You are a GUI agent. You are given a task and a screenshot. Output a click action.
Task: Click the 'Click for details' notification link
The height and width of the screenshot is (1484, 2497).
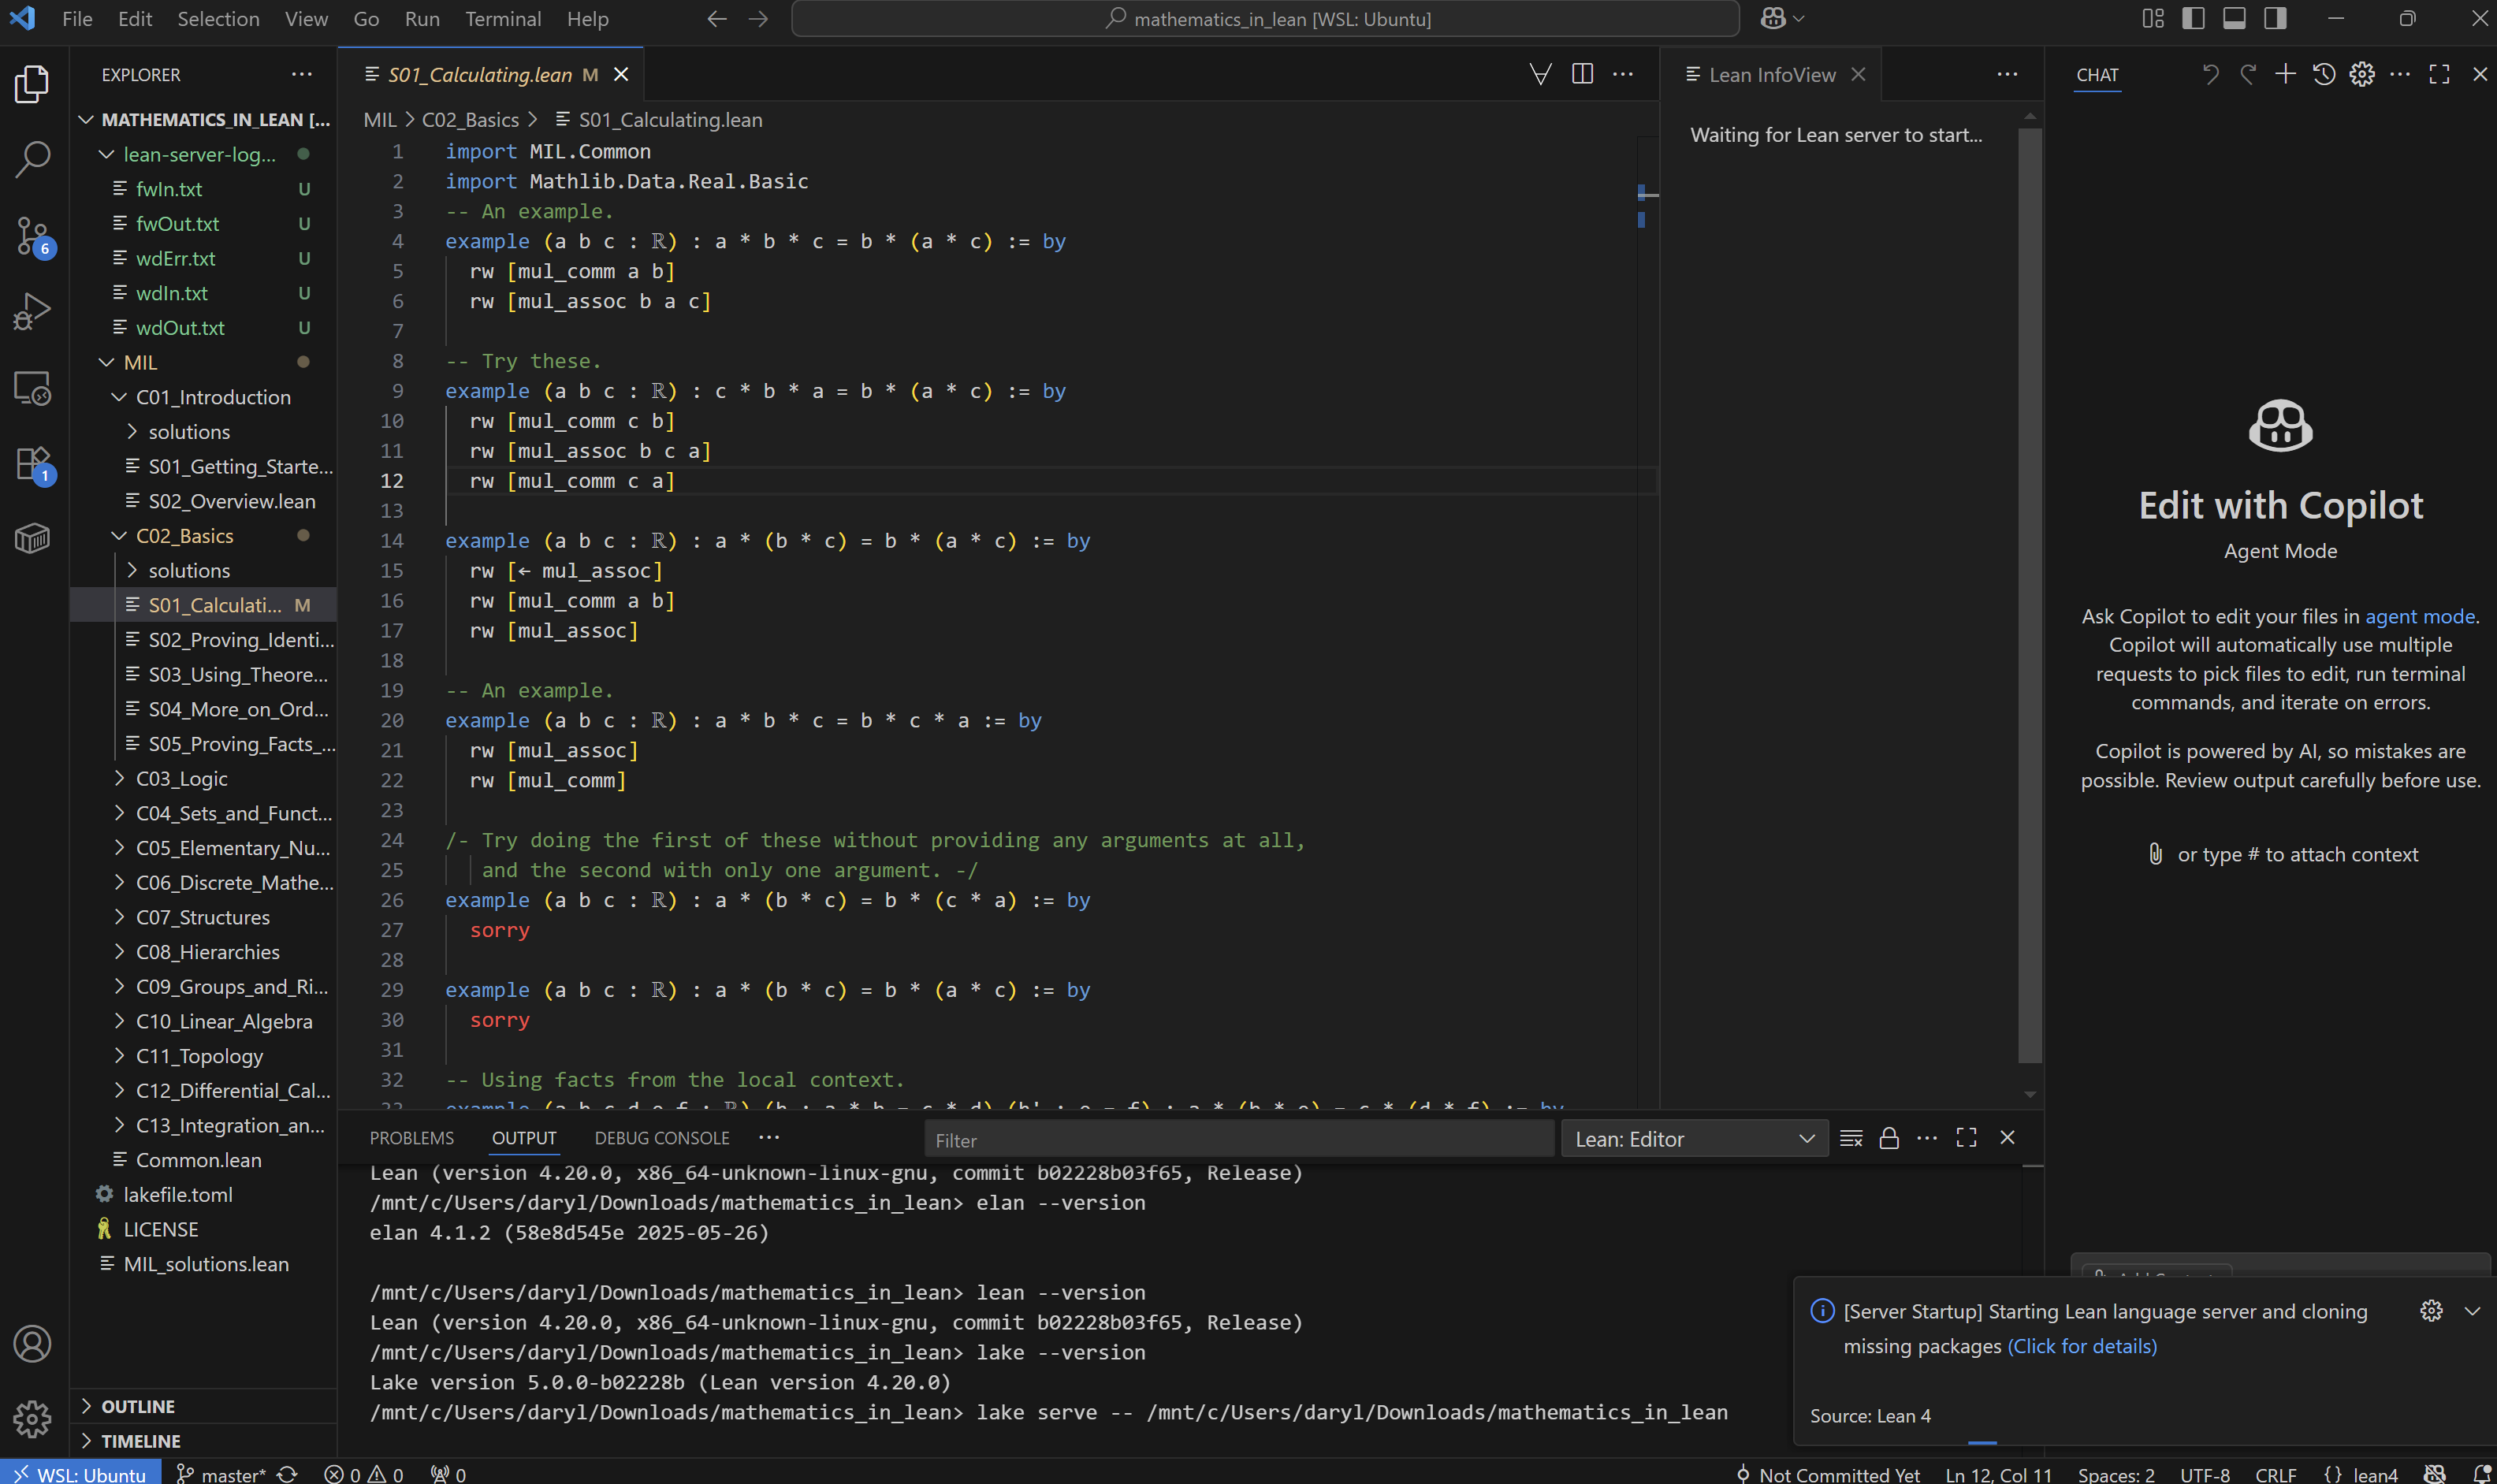pyautogui.click(x=2082, y=1346)
